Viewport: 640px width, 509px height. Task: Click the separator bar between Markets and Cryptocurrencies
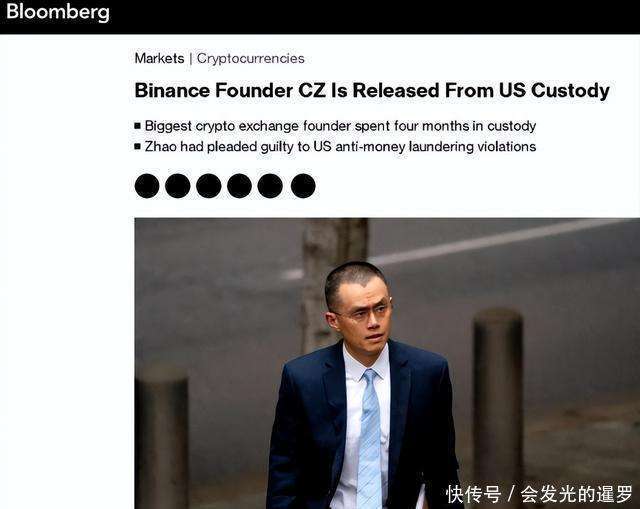click(191, 59)
